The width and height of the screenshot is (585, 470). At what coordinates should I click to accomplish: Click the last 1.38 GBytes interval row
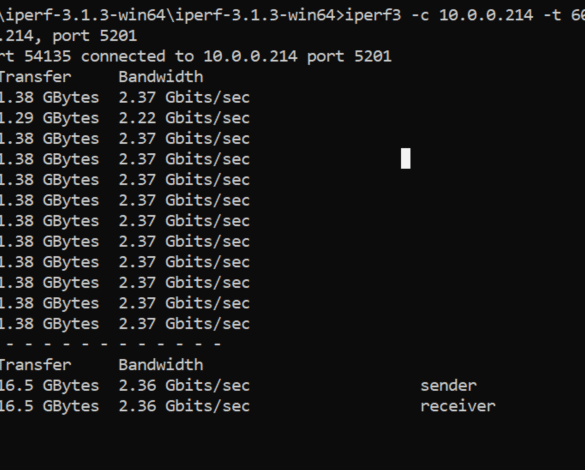pyautogui.click(x=49, y=324)
